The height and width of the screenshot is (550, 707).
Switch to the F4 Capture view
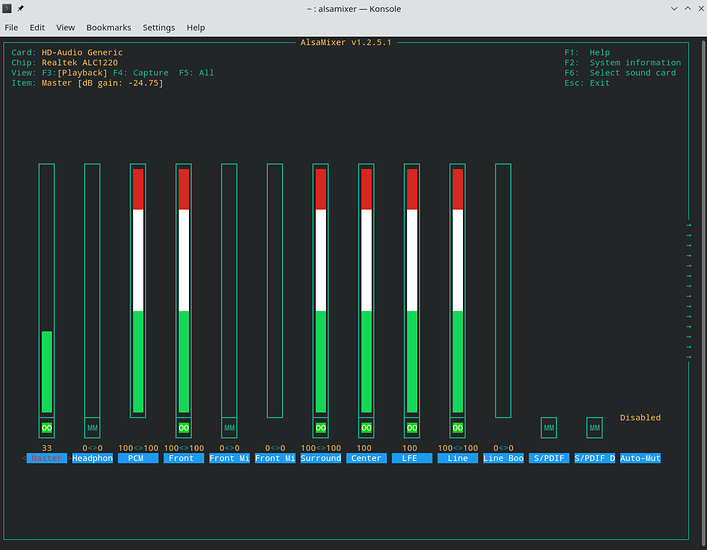(140, 73)
